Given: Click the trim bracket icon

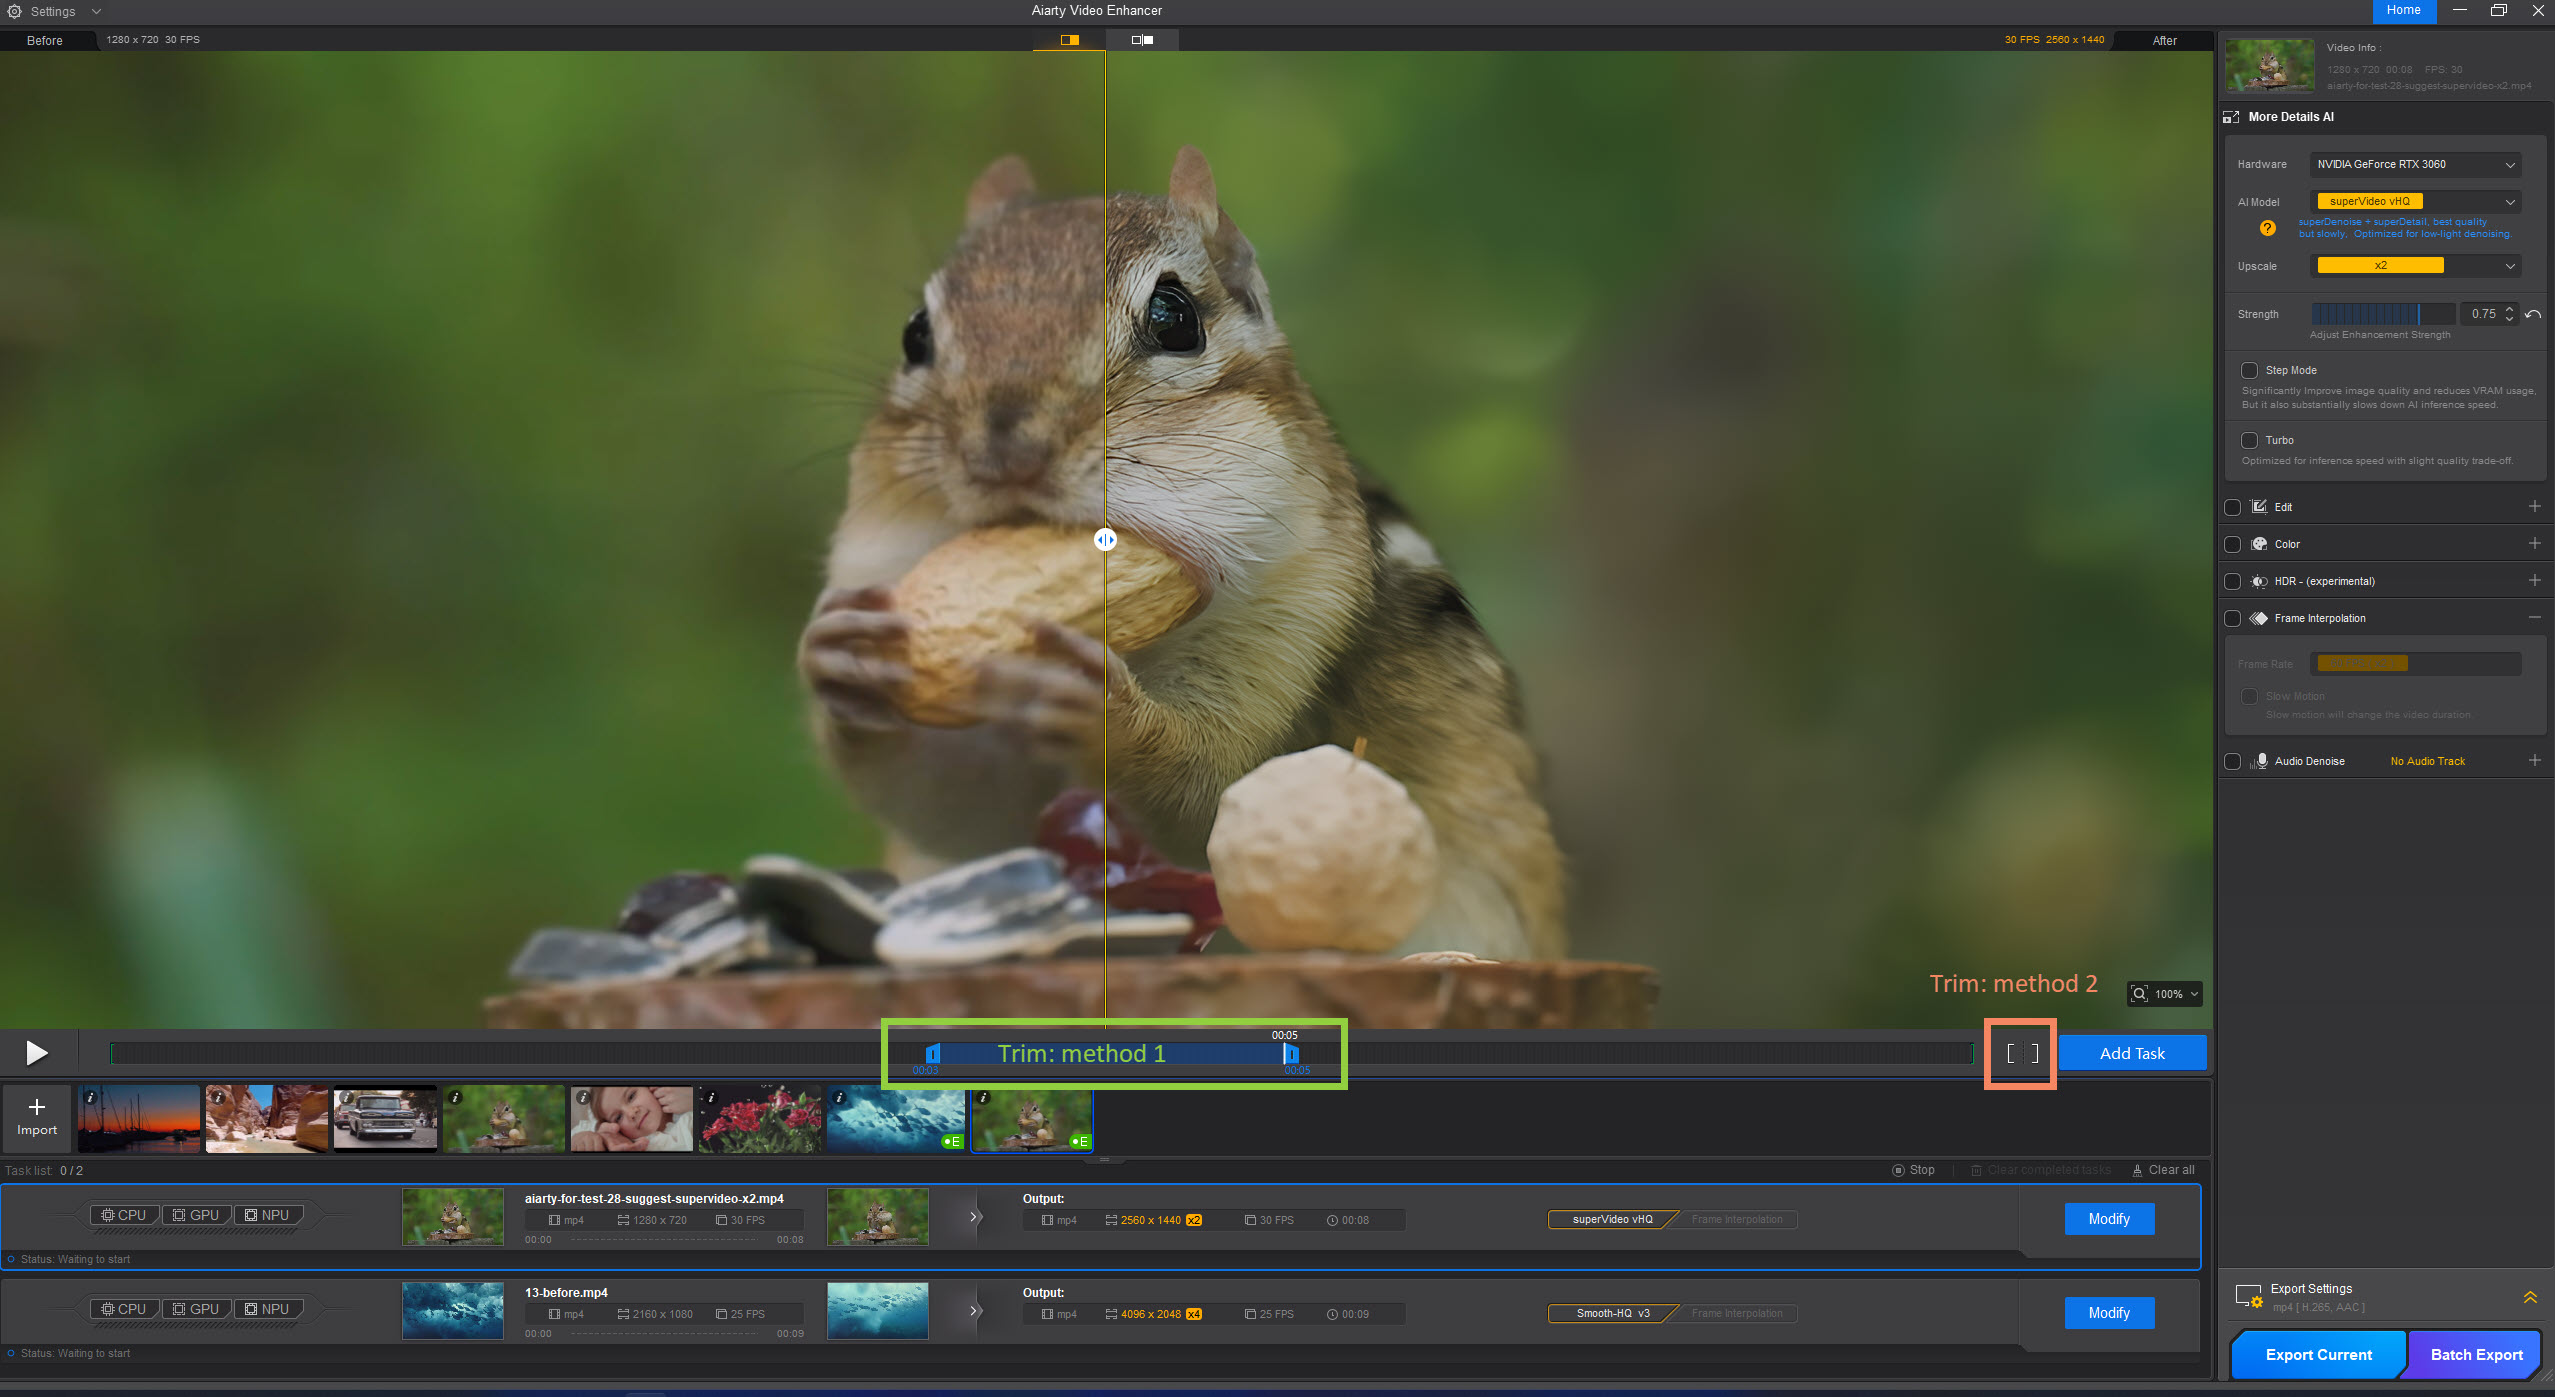Looking at the screenshot, I should [2022, 1053].
